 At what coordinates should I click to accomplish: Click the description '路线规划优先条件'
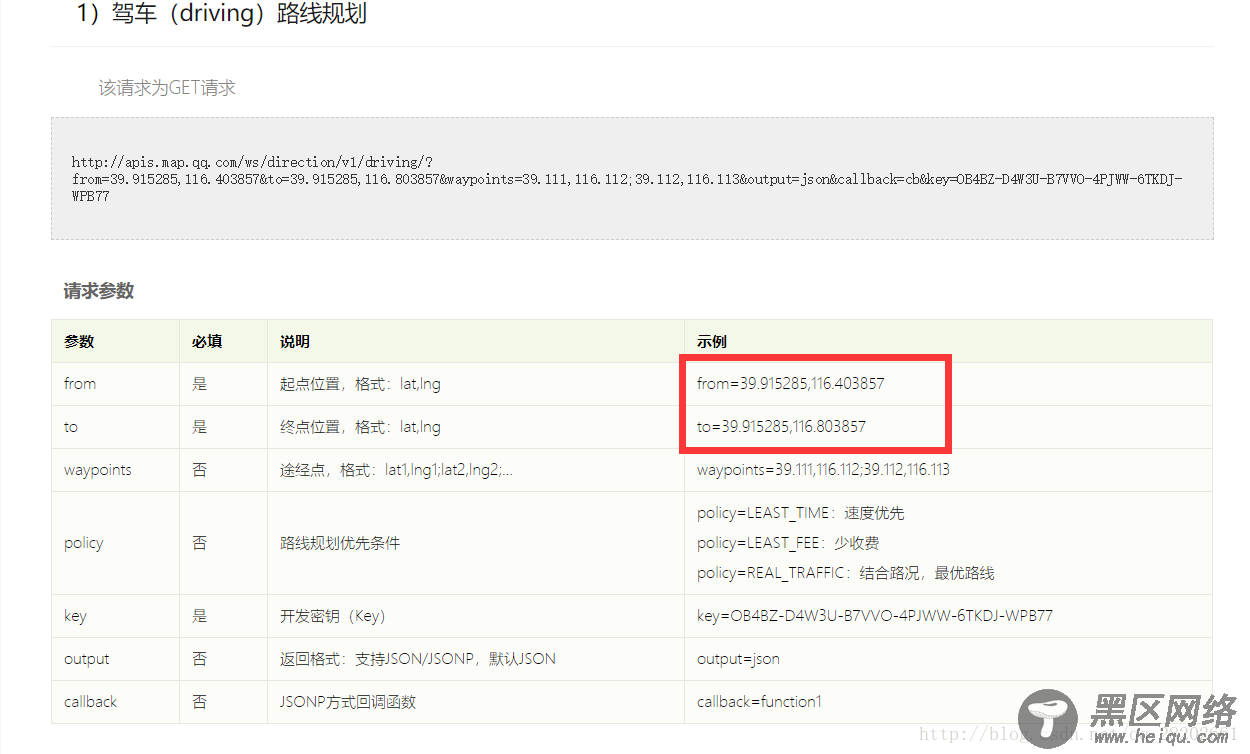tap(340, 543)
